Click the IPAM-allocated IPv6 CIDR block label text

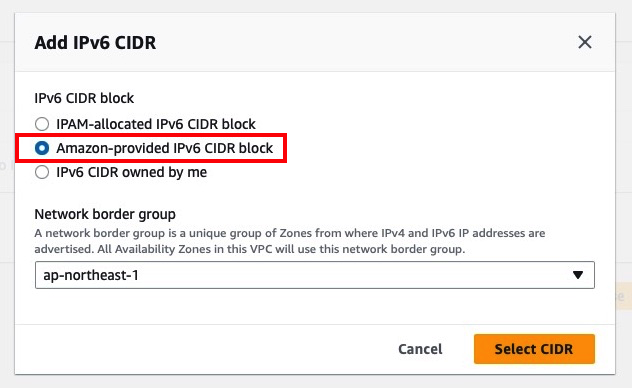(156, 124)
